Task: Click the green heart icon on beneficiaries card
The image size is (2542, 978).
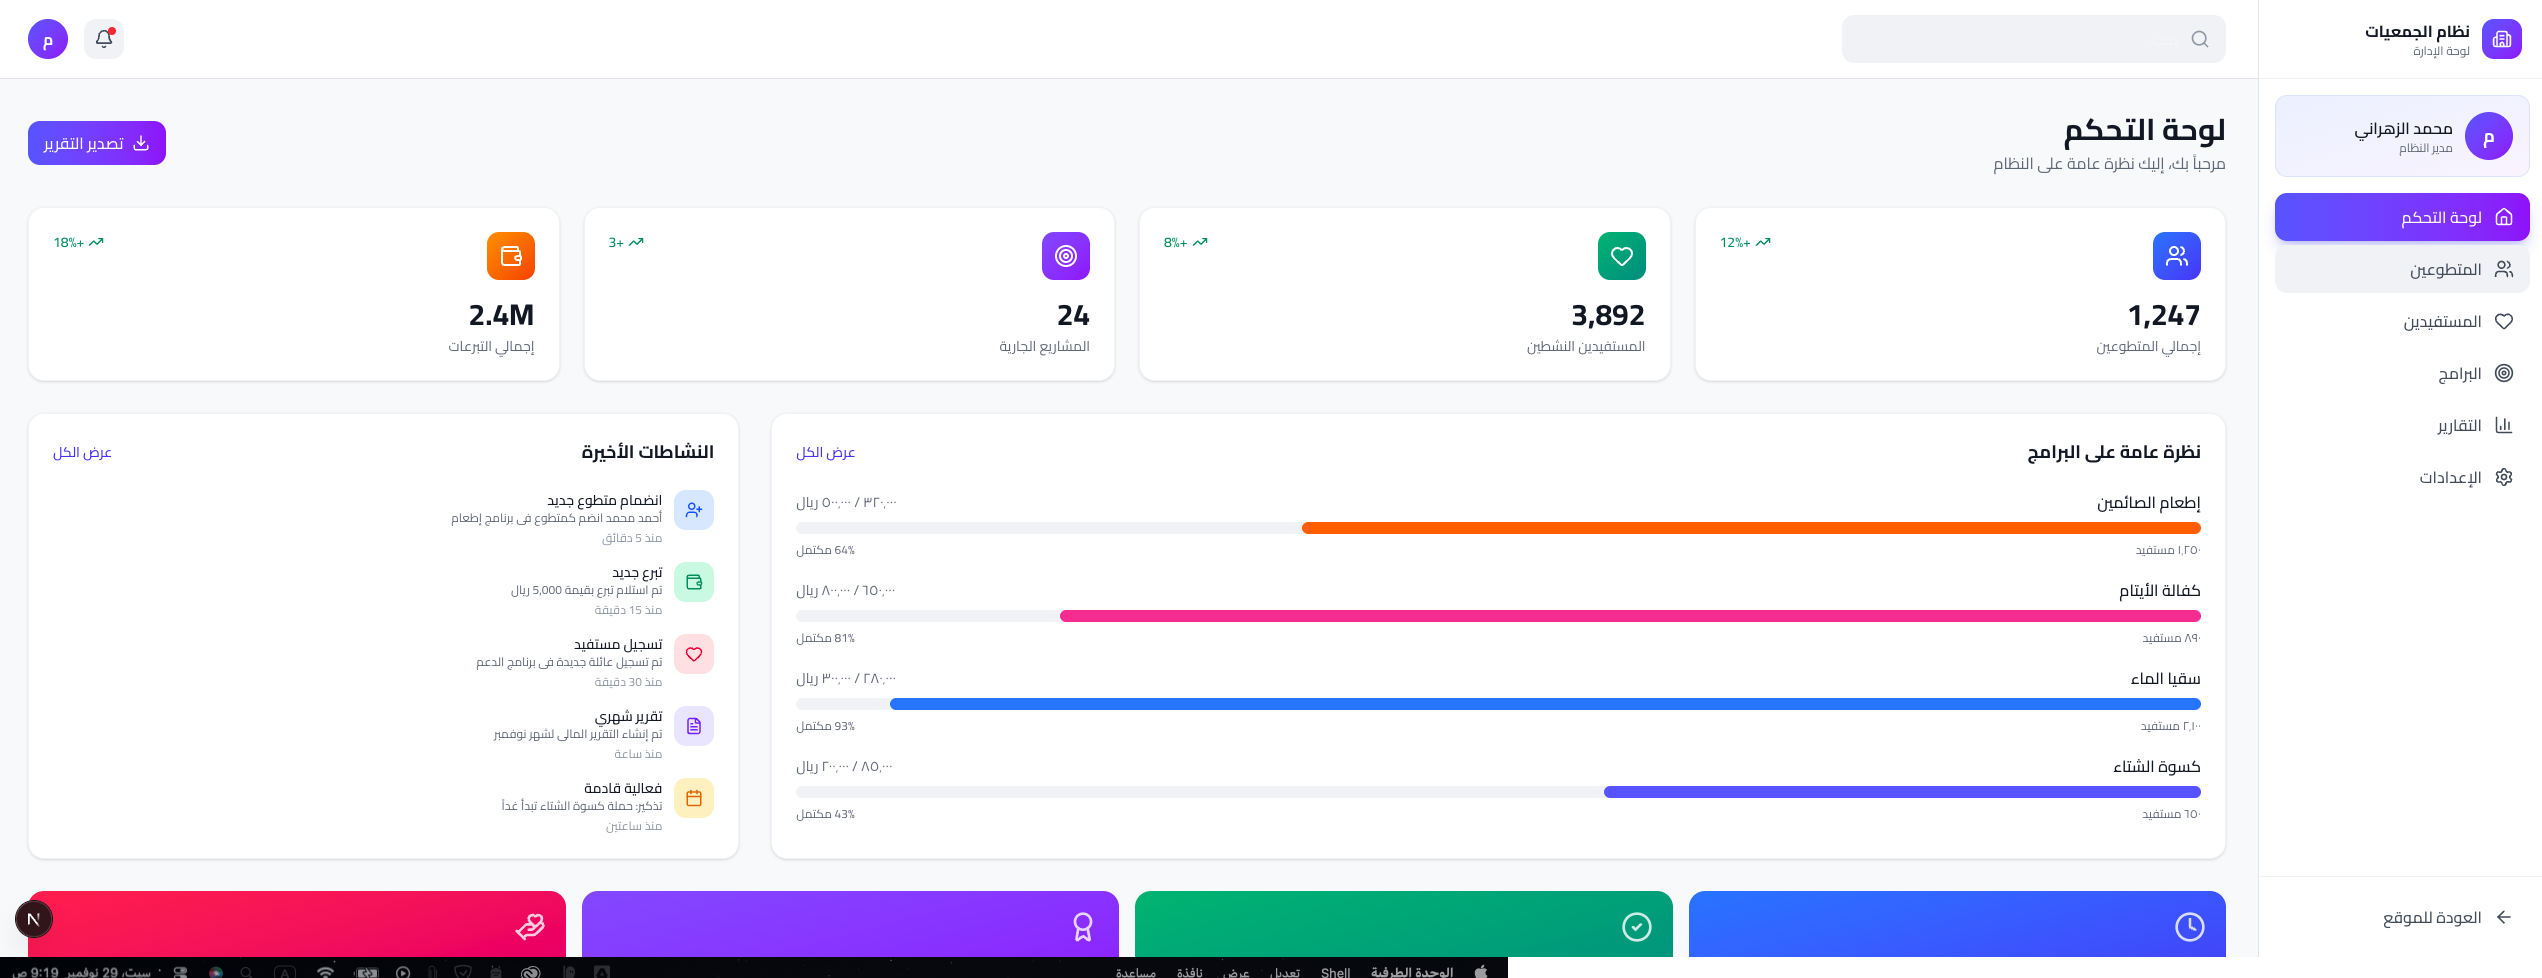Action: pyautogui.click(x=1621, y=256)
